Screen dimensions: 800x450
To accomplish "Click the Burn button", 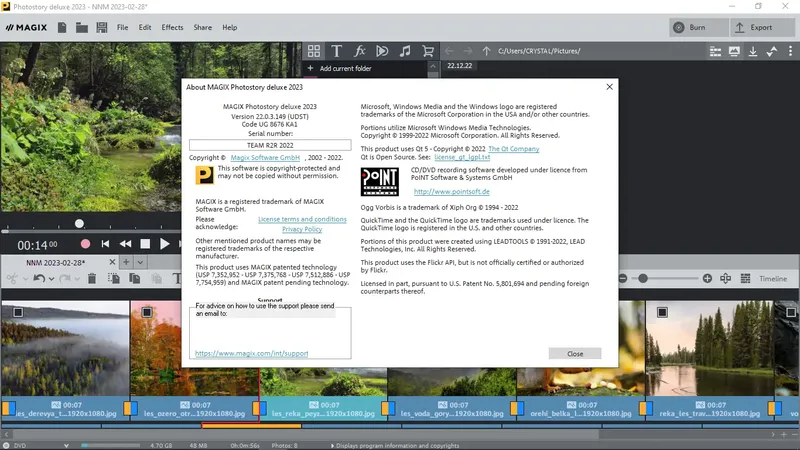I will click(x=697, y=28).
